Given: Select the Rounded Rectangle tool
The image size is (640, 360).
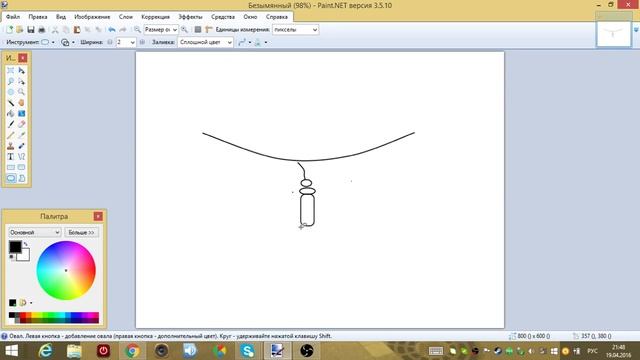Looking at the screenshot, I should click(21, 167).
